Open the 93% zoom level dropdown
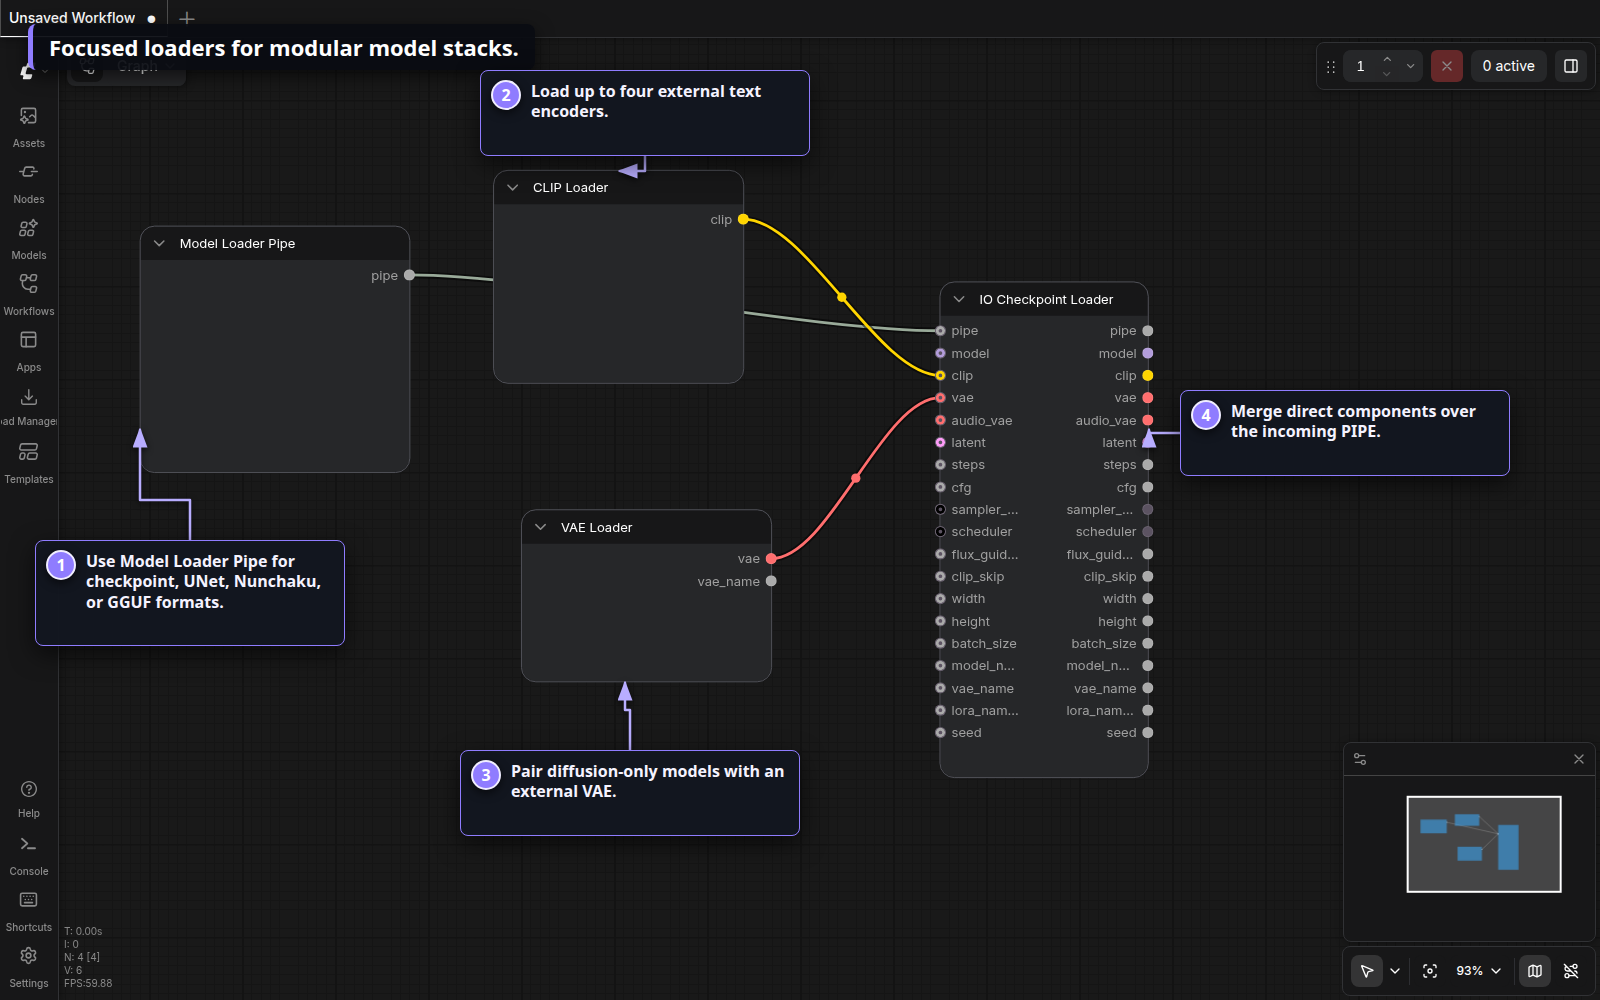The height and width of the screenshot is (1000, 1600). pyautogui.click(x=1479, y=971)
